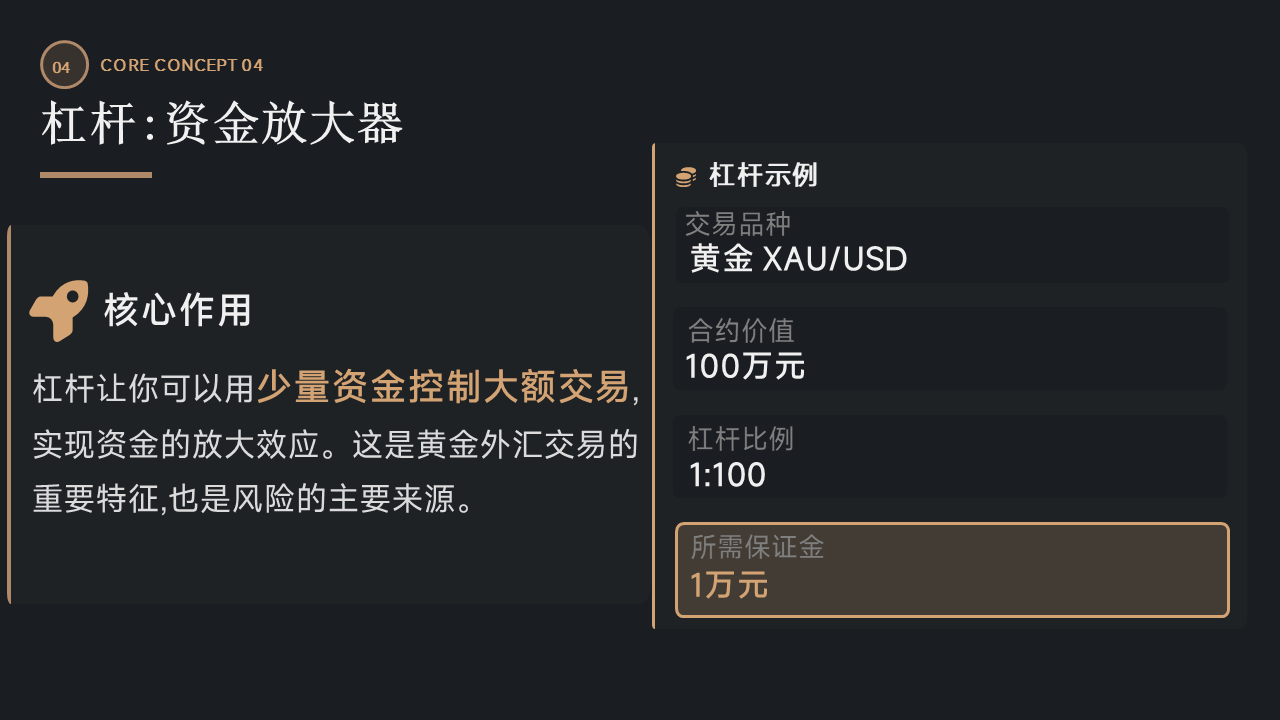The height and width of the screenshot is (720, 1280).
Task: Click the gold coins icon beside 杠杆示例
Action: click(685, 177)
